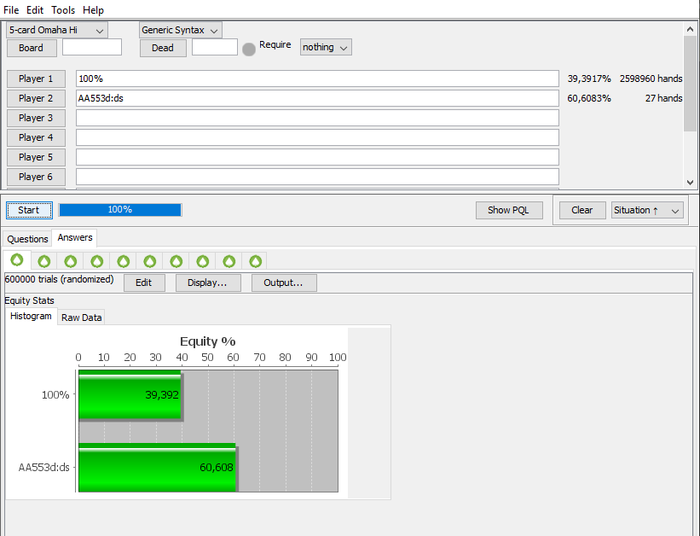Click the Display... button
The image size is (700, 536).
(208, 283)
